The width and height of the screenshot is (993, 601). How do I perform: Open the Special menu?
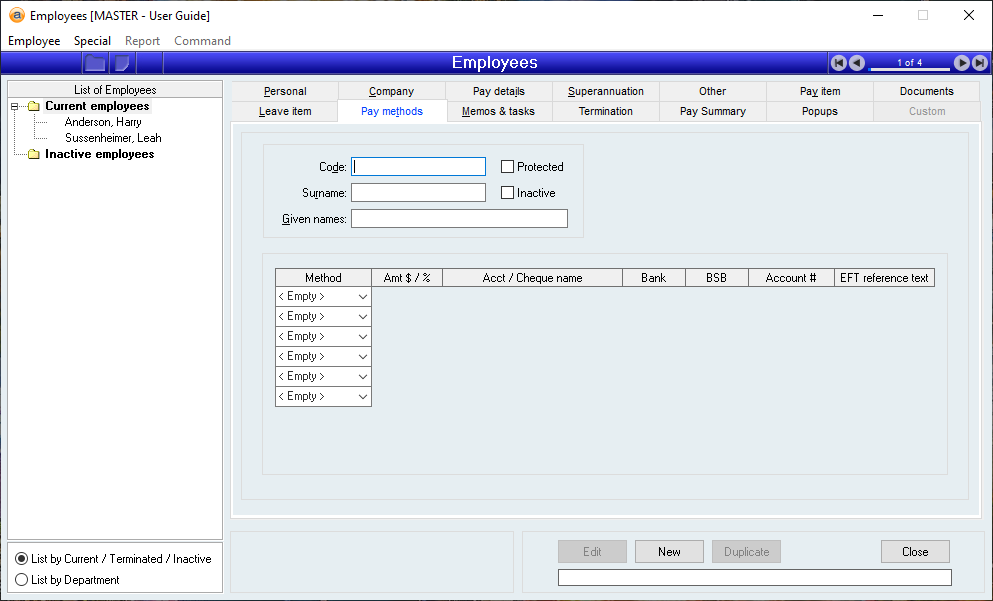tap(92, 41)
